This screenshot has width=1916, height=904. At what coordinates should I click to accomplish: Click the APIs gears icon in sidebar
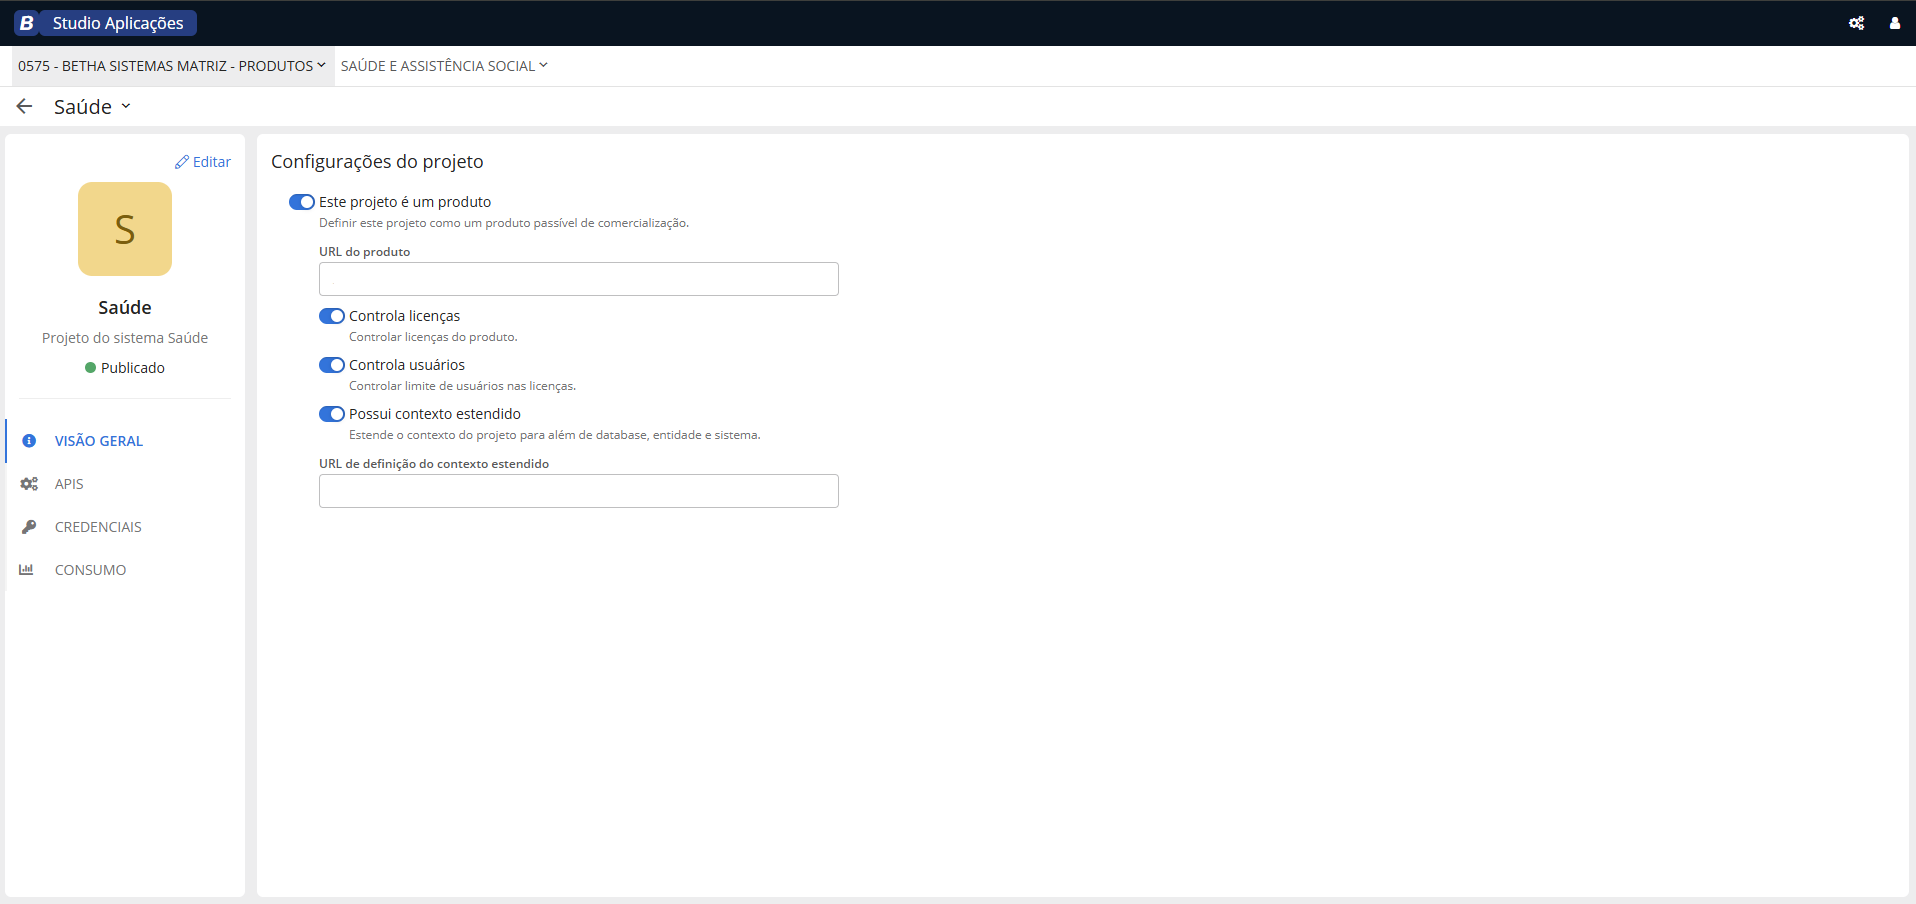[29, 484]
